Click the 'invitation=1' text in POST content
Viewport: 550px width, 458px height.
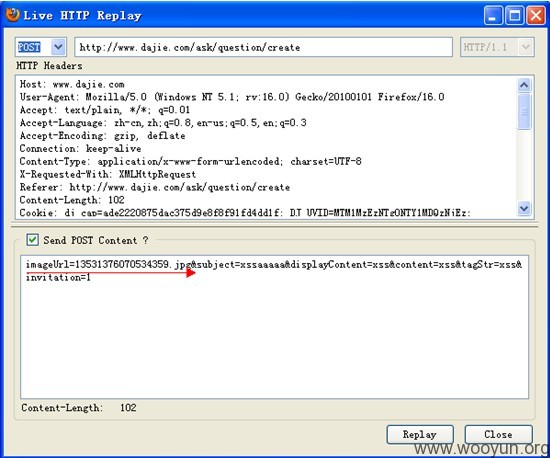click(58, 277)
